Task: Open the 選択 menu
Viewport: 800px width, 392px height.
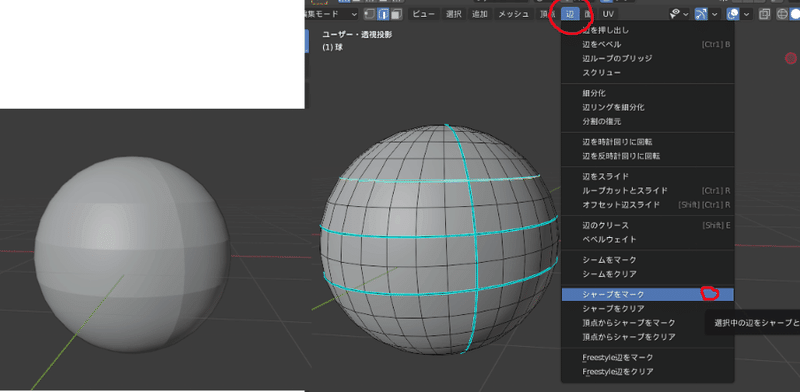Action: pos(454,14)
